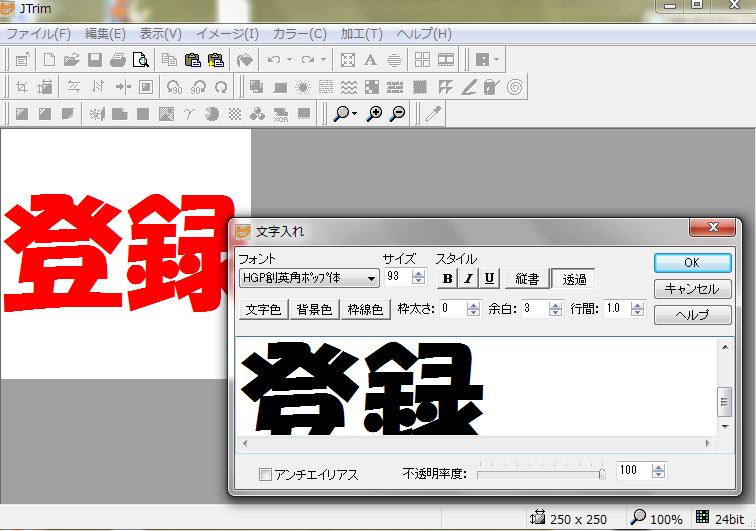Click inside the text preview area showing 登録
This screenshot has width=756, height=531.
477,387
